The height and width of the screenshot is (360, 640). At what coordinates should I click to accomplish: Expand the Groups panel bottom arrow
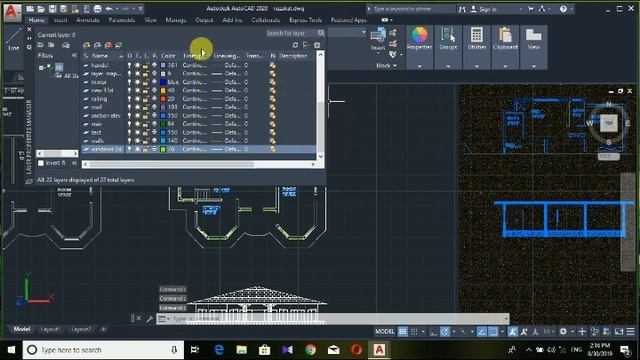click(448, 66)
